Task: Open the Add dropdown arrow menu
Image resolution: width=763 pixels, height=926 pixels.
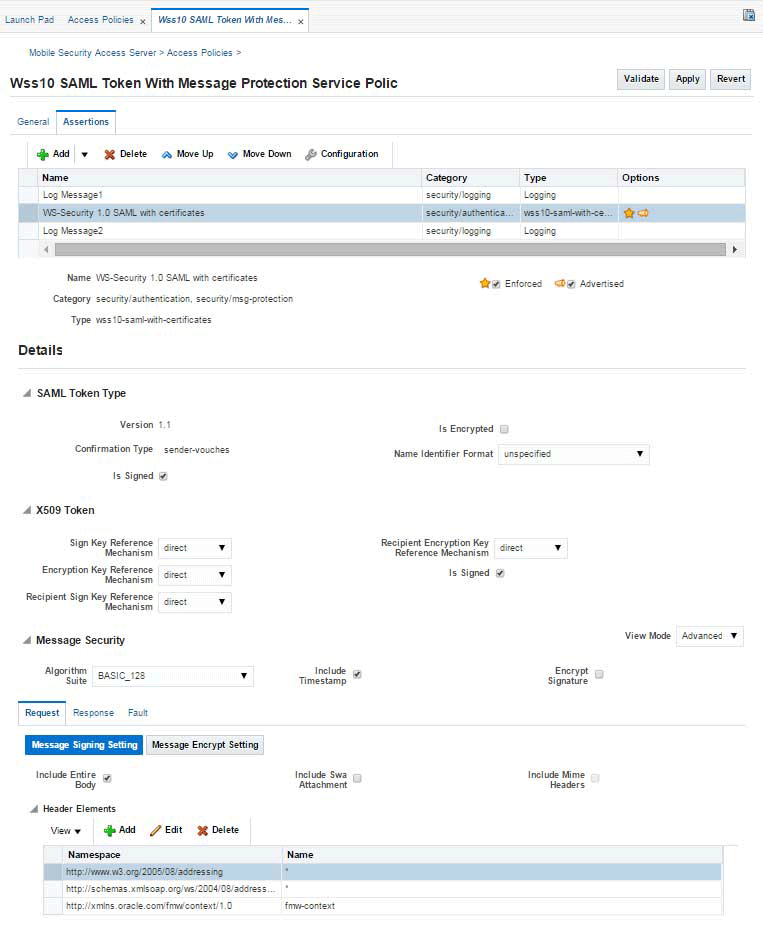Action: pyautogui.click(x=84, y=155)
